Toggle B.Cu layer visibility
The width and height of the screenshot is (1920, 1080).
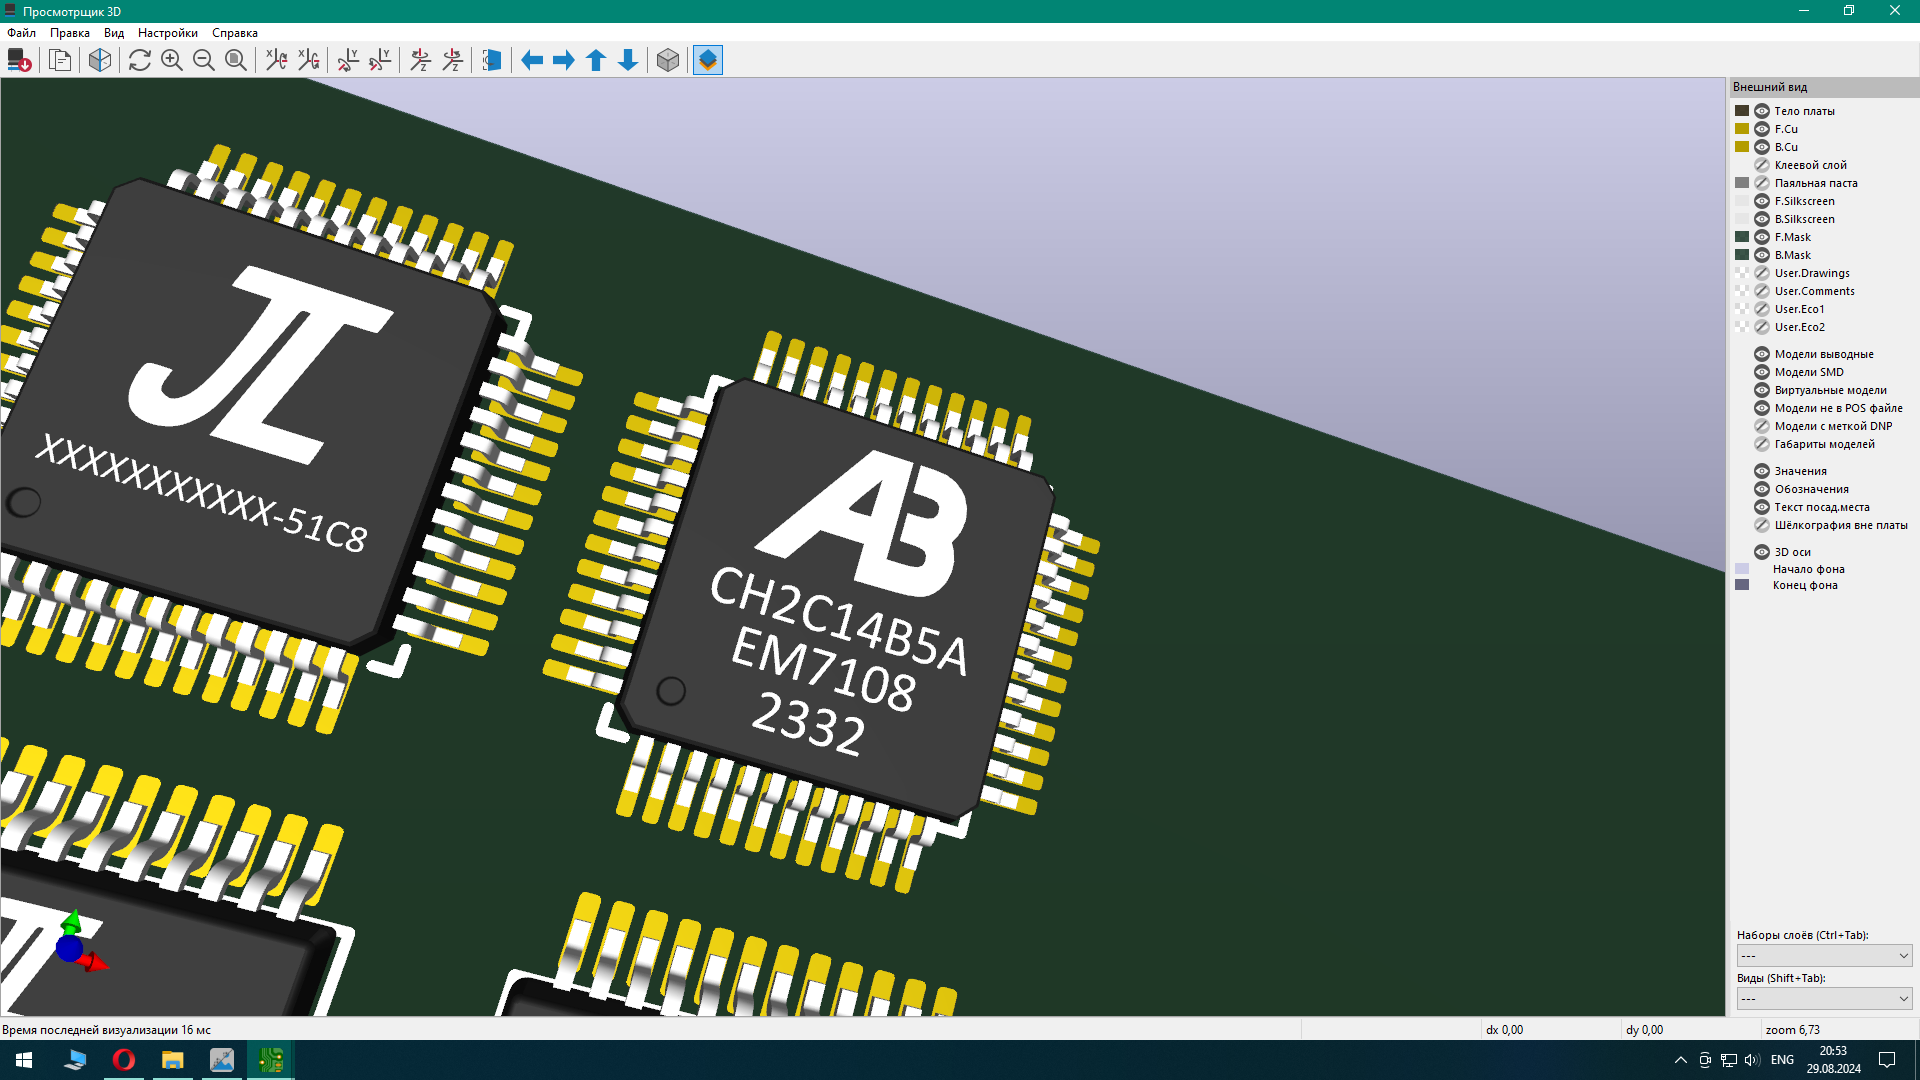point(1762,147)
